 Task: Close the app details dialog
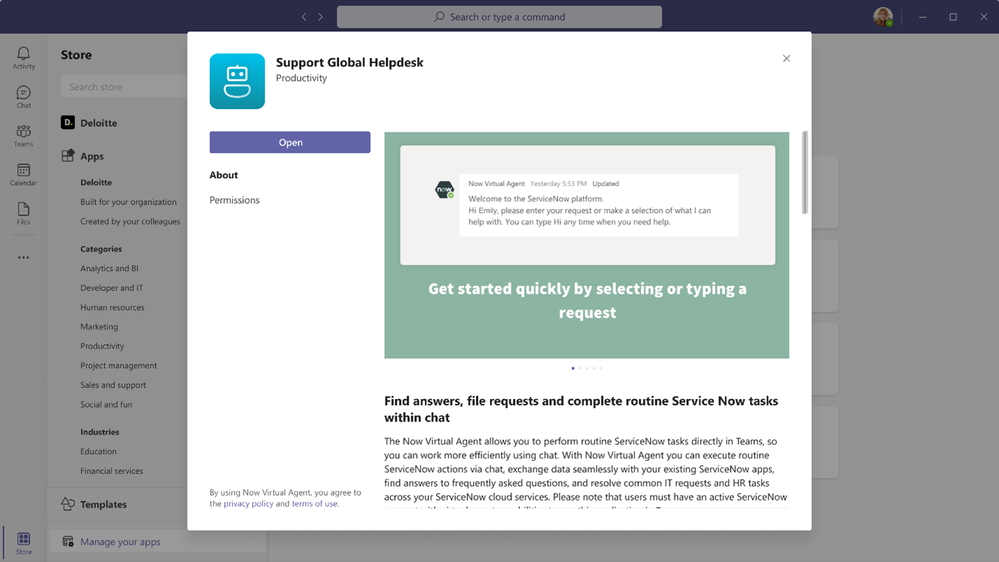pyautogui.click(x=786, y=58)
